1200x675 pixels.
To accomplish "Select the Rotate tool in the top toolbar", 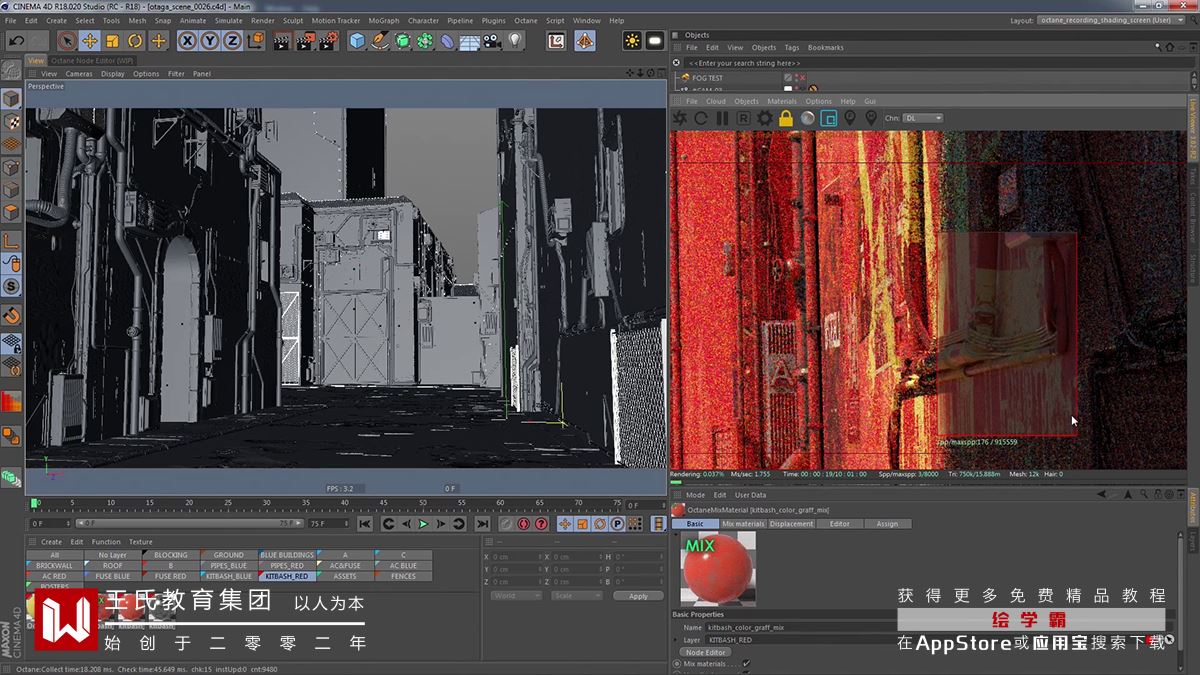I will click(135, 41).
